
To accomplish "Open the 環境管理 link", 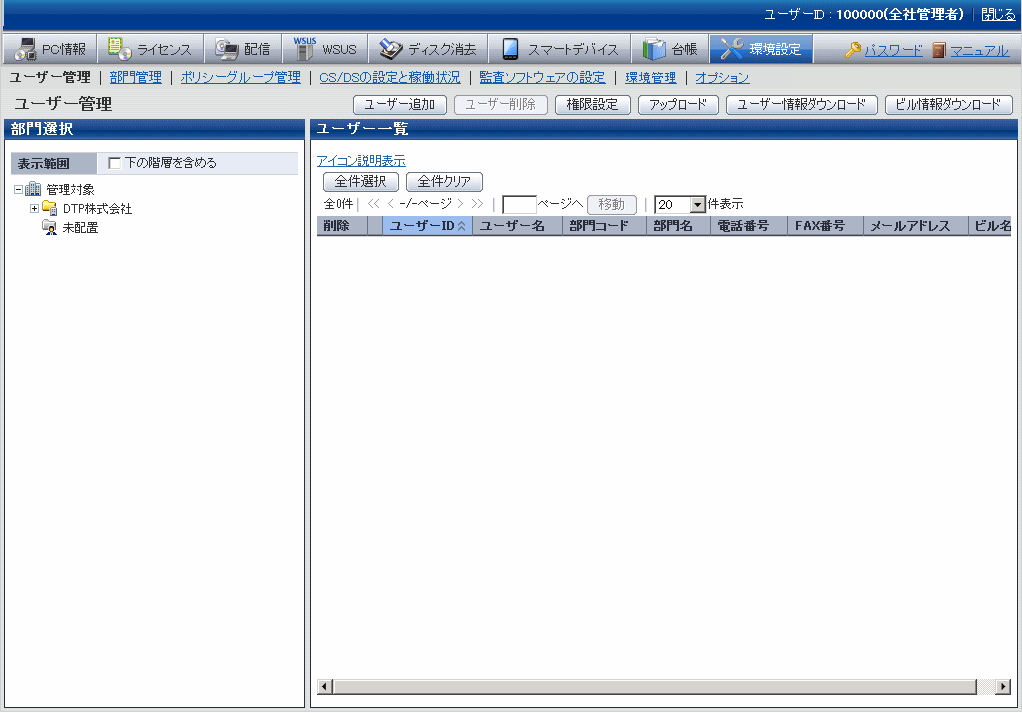I will [x=650, y=78].
